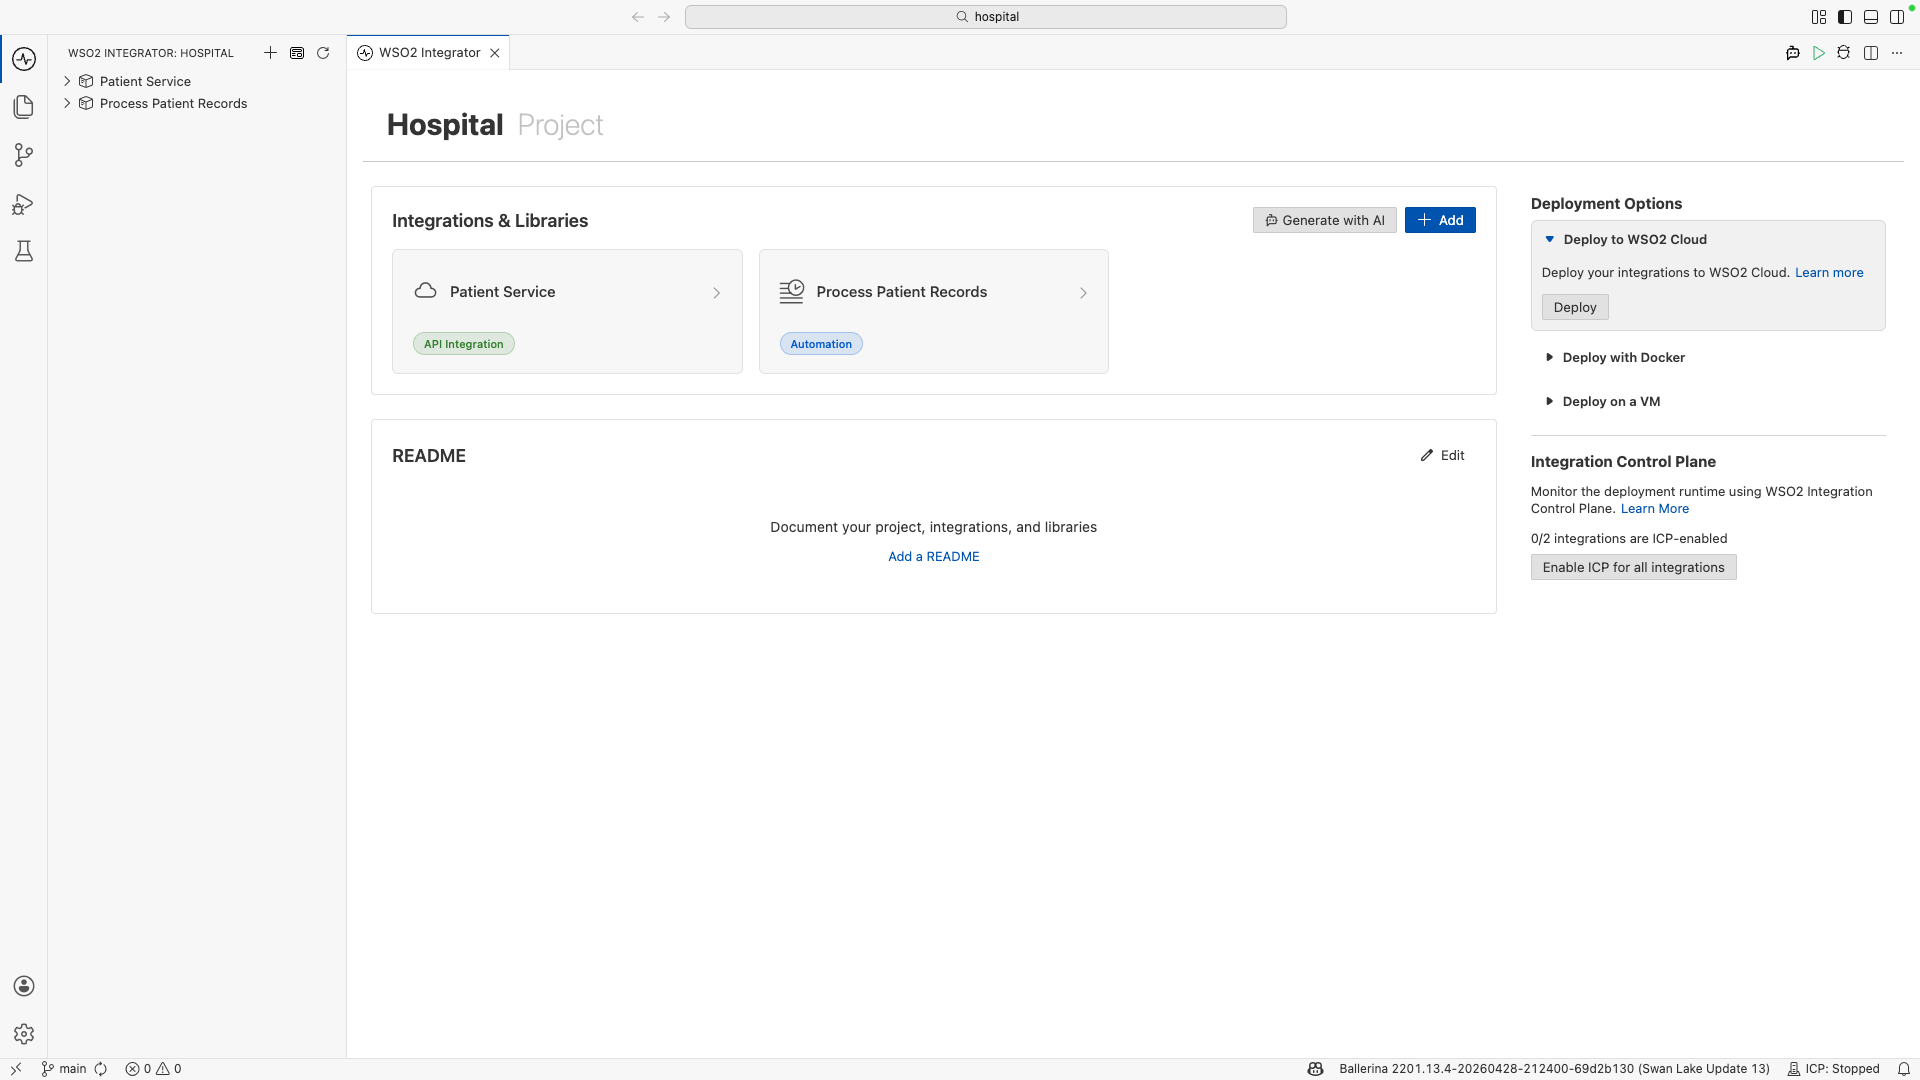Screen dimensions: 1920x1080
Task: Click the Copilot icon in status bar
Action: pyautogui.click(x=1316, y=1069)
